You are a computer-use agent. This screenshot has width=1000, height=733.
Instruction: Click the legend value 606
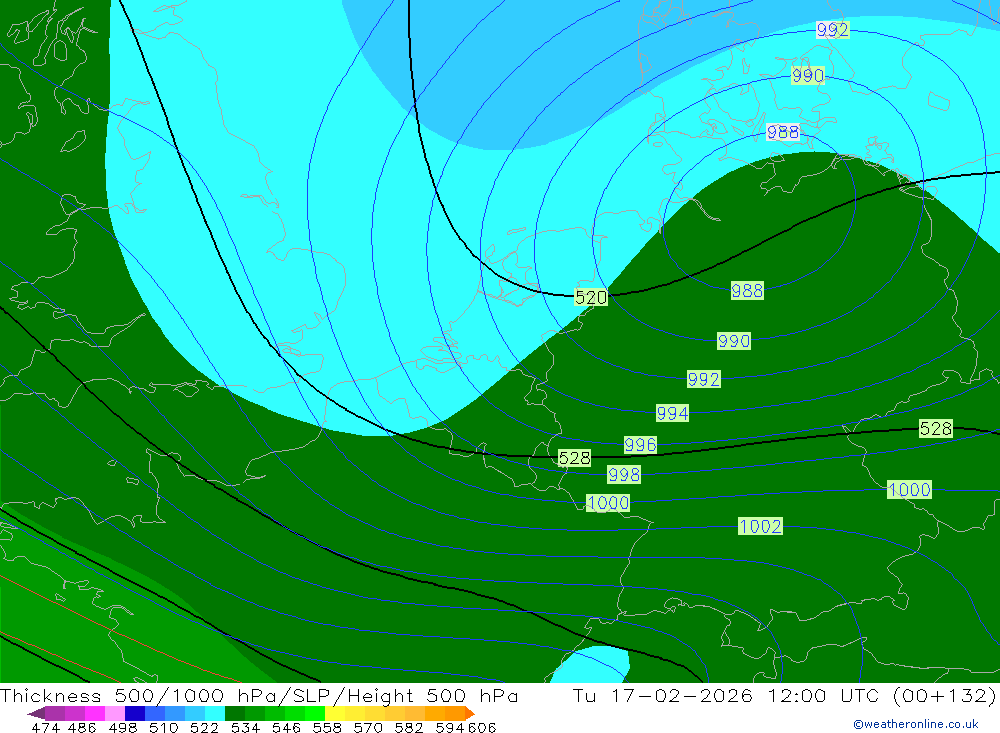pyautogui.click(x=482, y=727)
